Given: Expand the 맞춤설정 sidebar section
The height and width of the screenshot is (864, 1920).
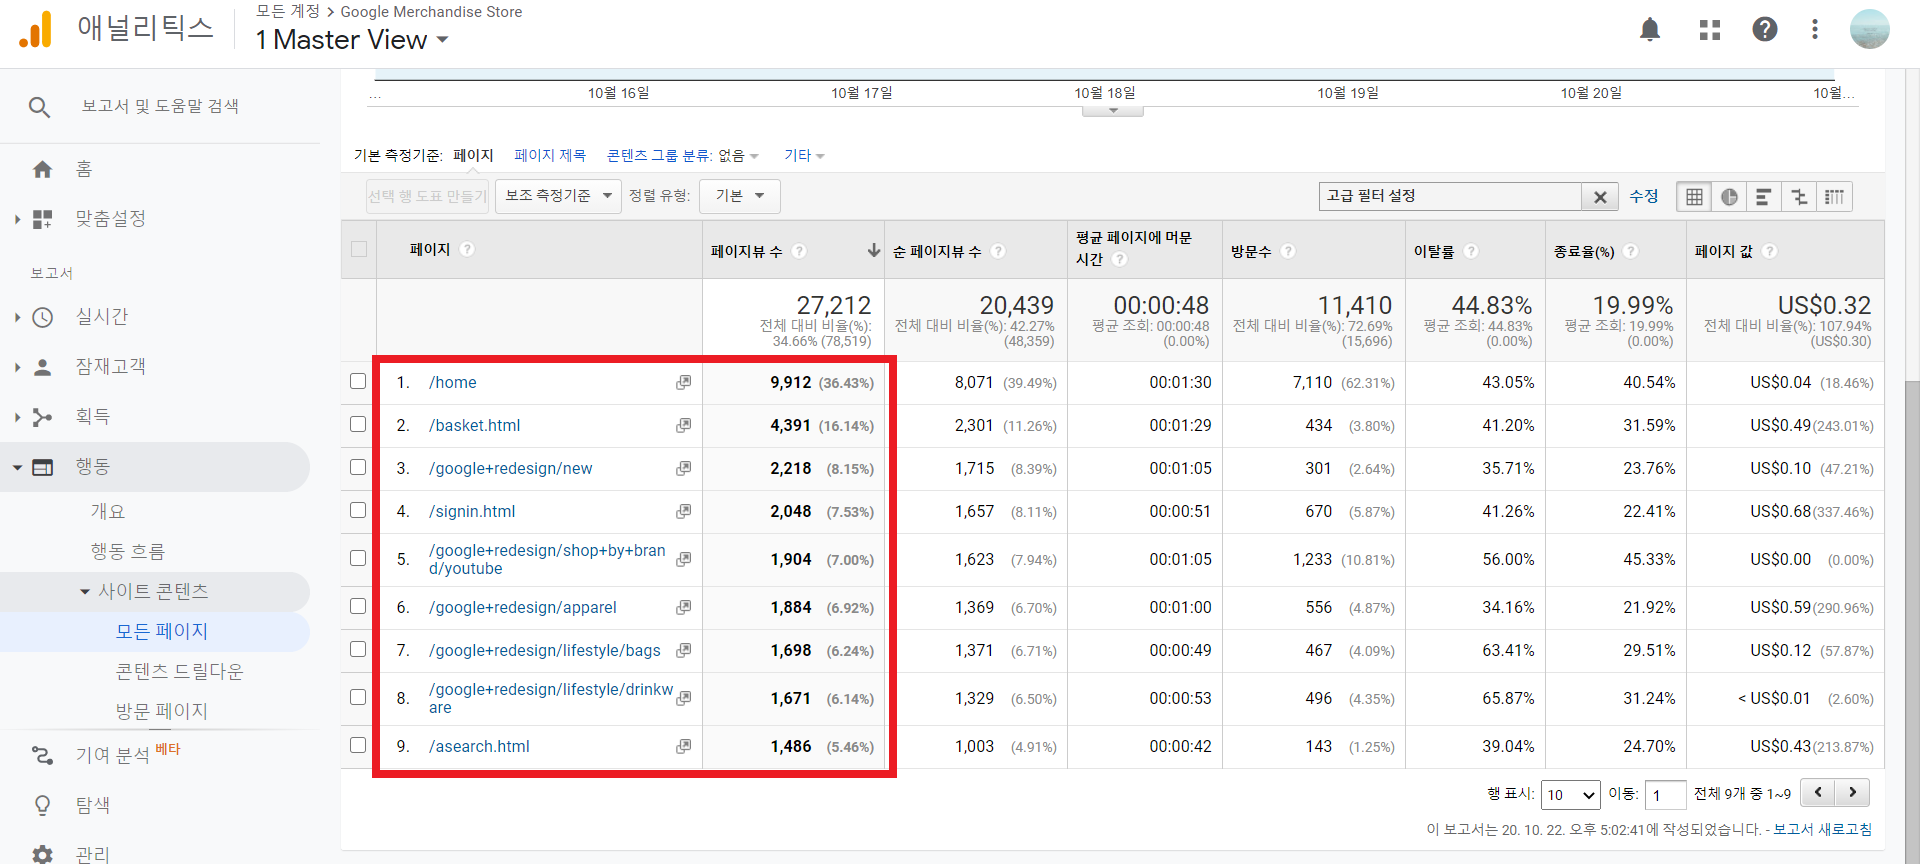Looking at the screenshot, I should [x=17, y=219].
